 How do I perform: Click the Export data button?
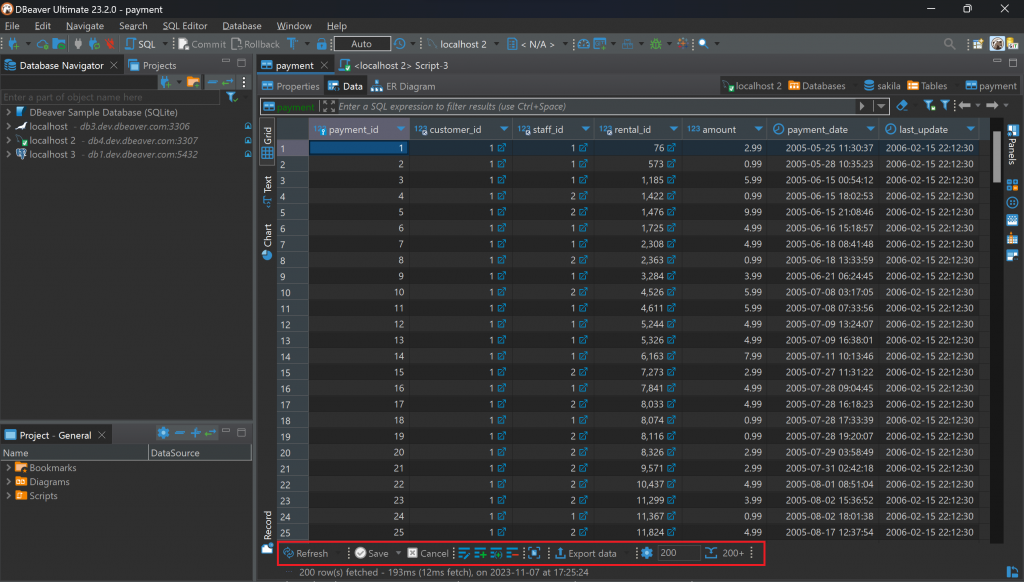tap(586, 553)
